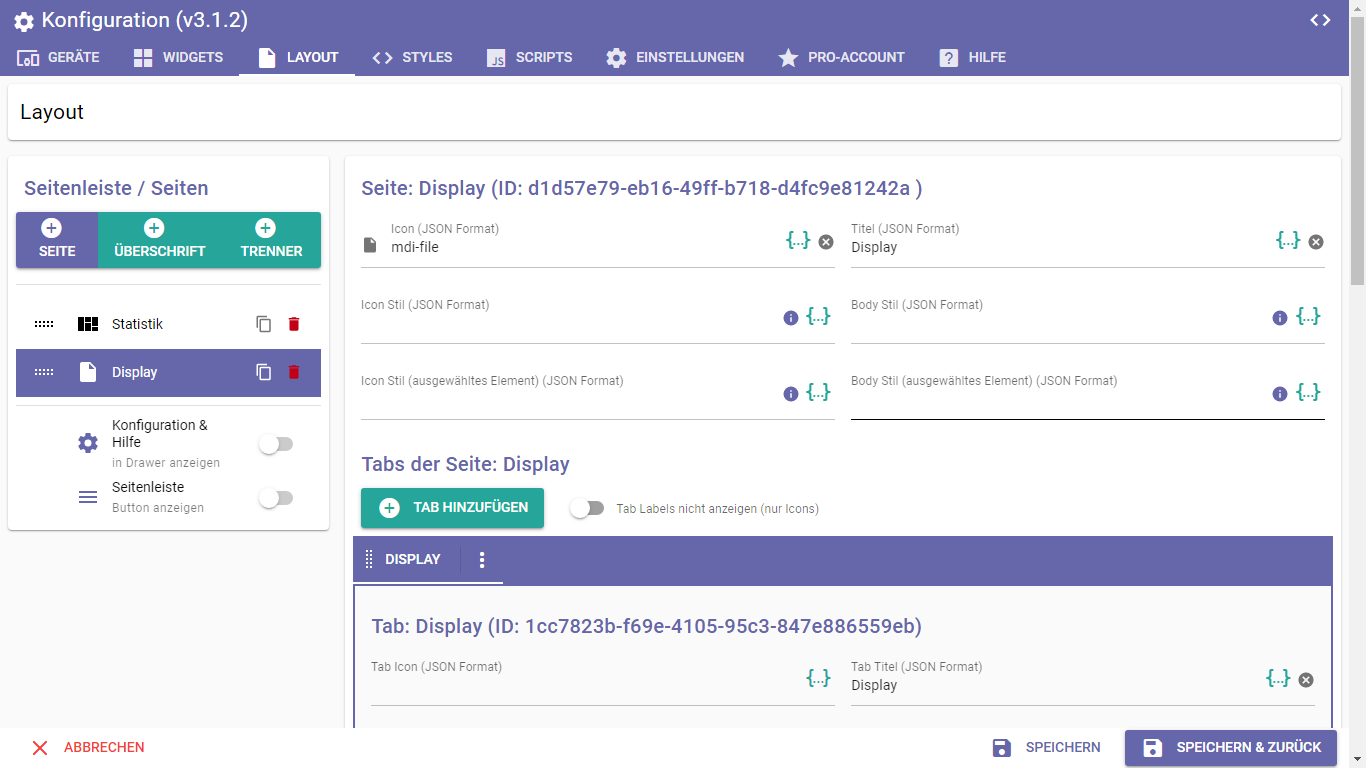Open JSON editor for Icon Stil ausgewähltes Element
Viewport: 1366px width, 768px height.
pos(819,392)
